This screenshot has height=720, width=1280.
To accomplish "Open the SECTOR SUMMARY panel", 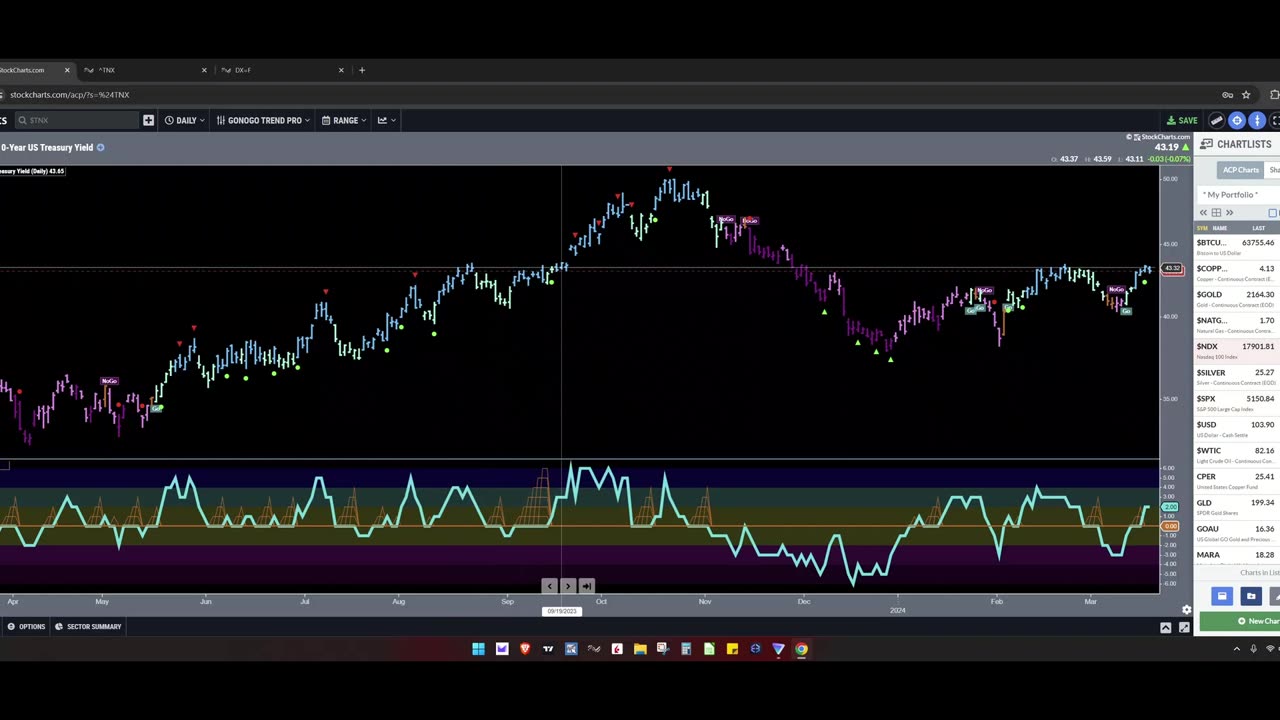I will [88, 627].
